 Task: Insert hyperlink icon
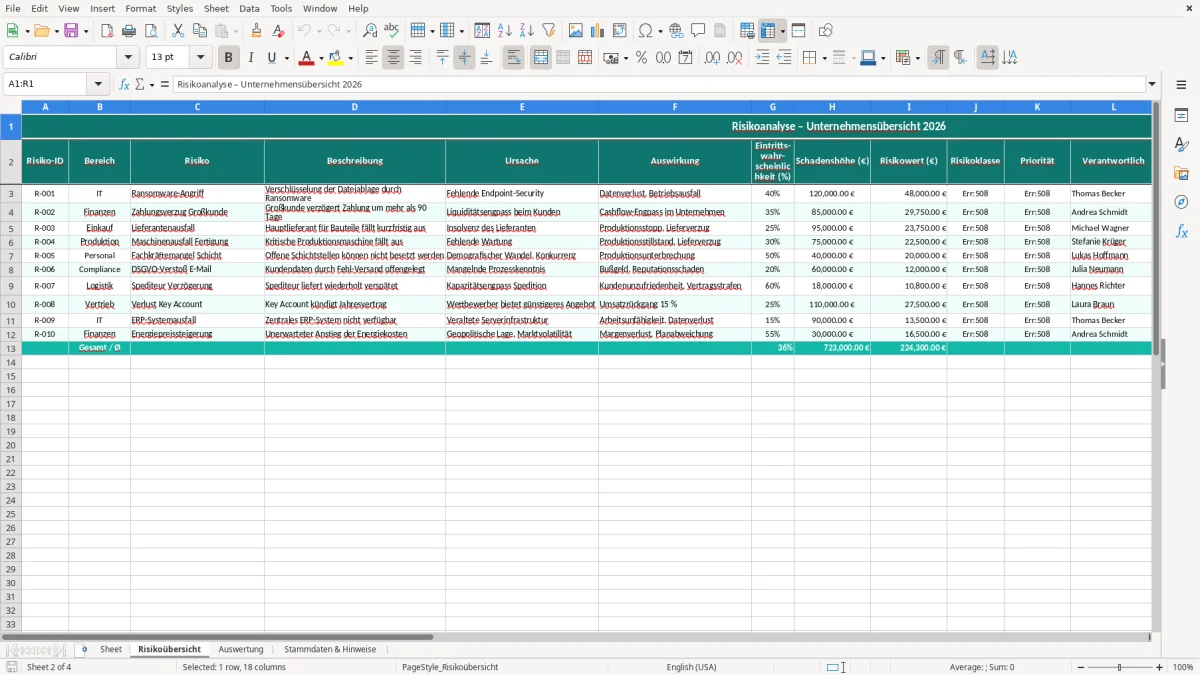pyautogui.click(x=676, y=31)
